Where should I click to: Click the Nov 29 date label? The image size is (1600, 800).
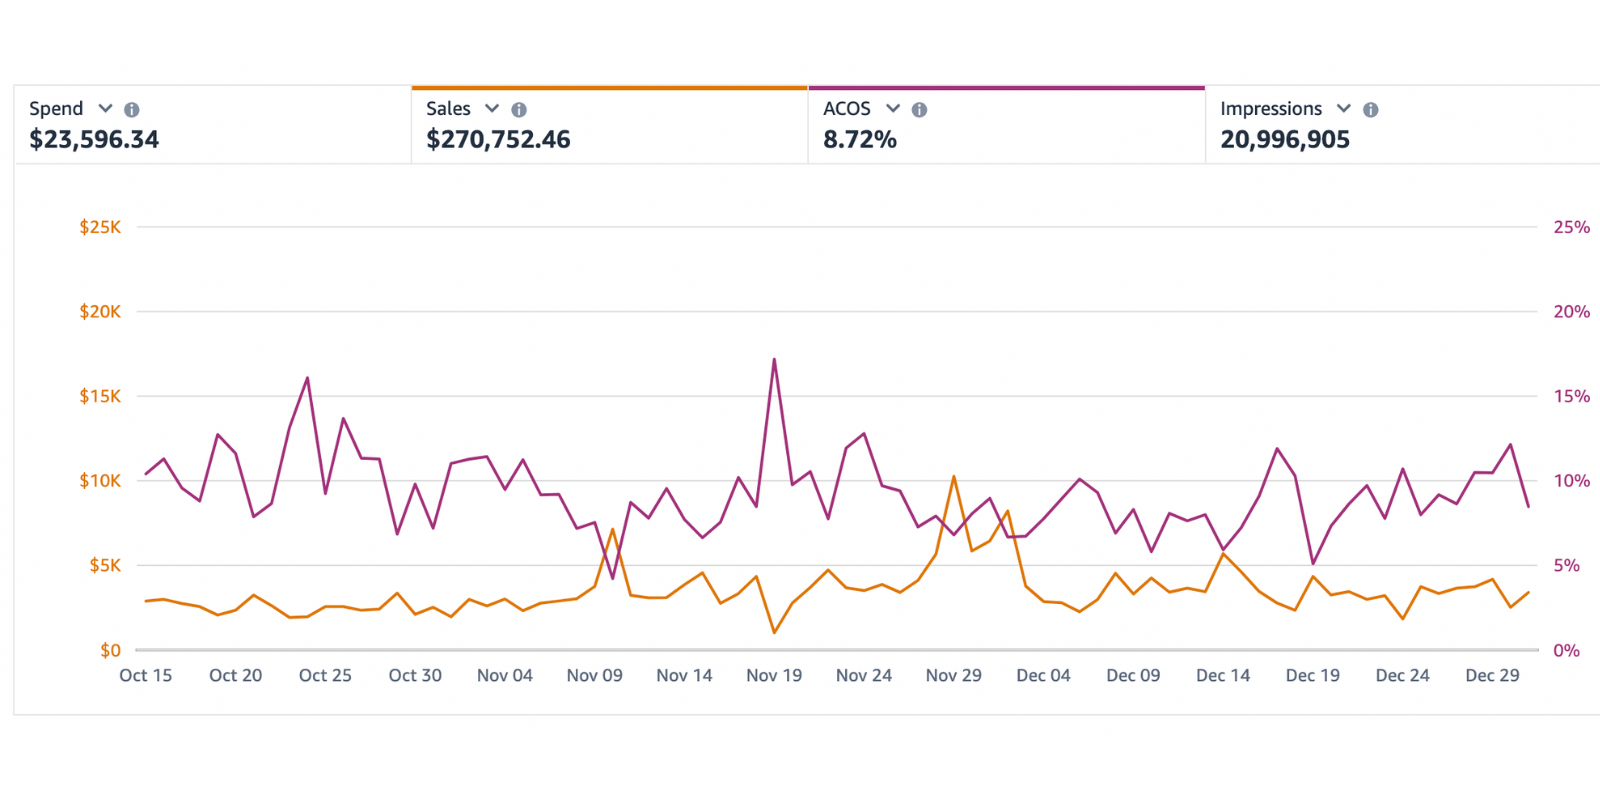pyautogui.click(x=954, y=676)
